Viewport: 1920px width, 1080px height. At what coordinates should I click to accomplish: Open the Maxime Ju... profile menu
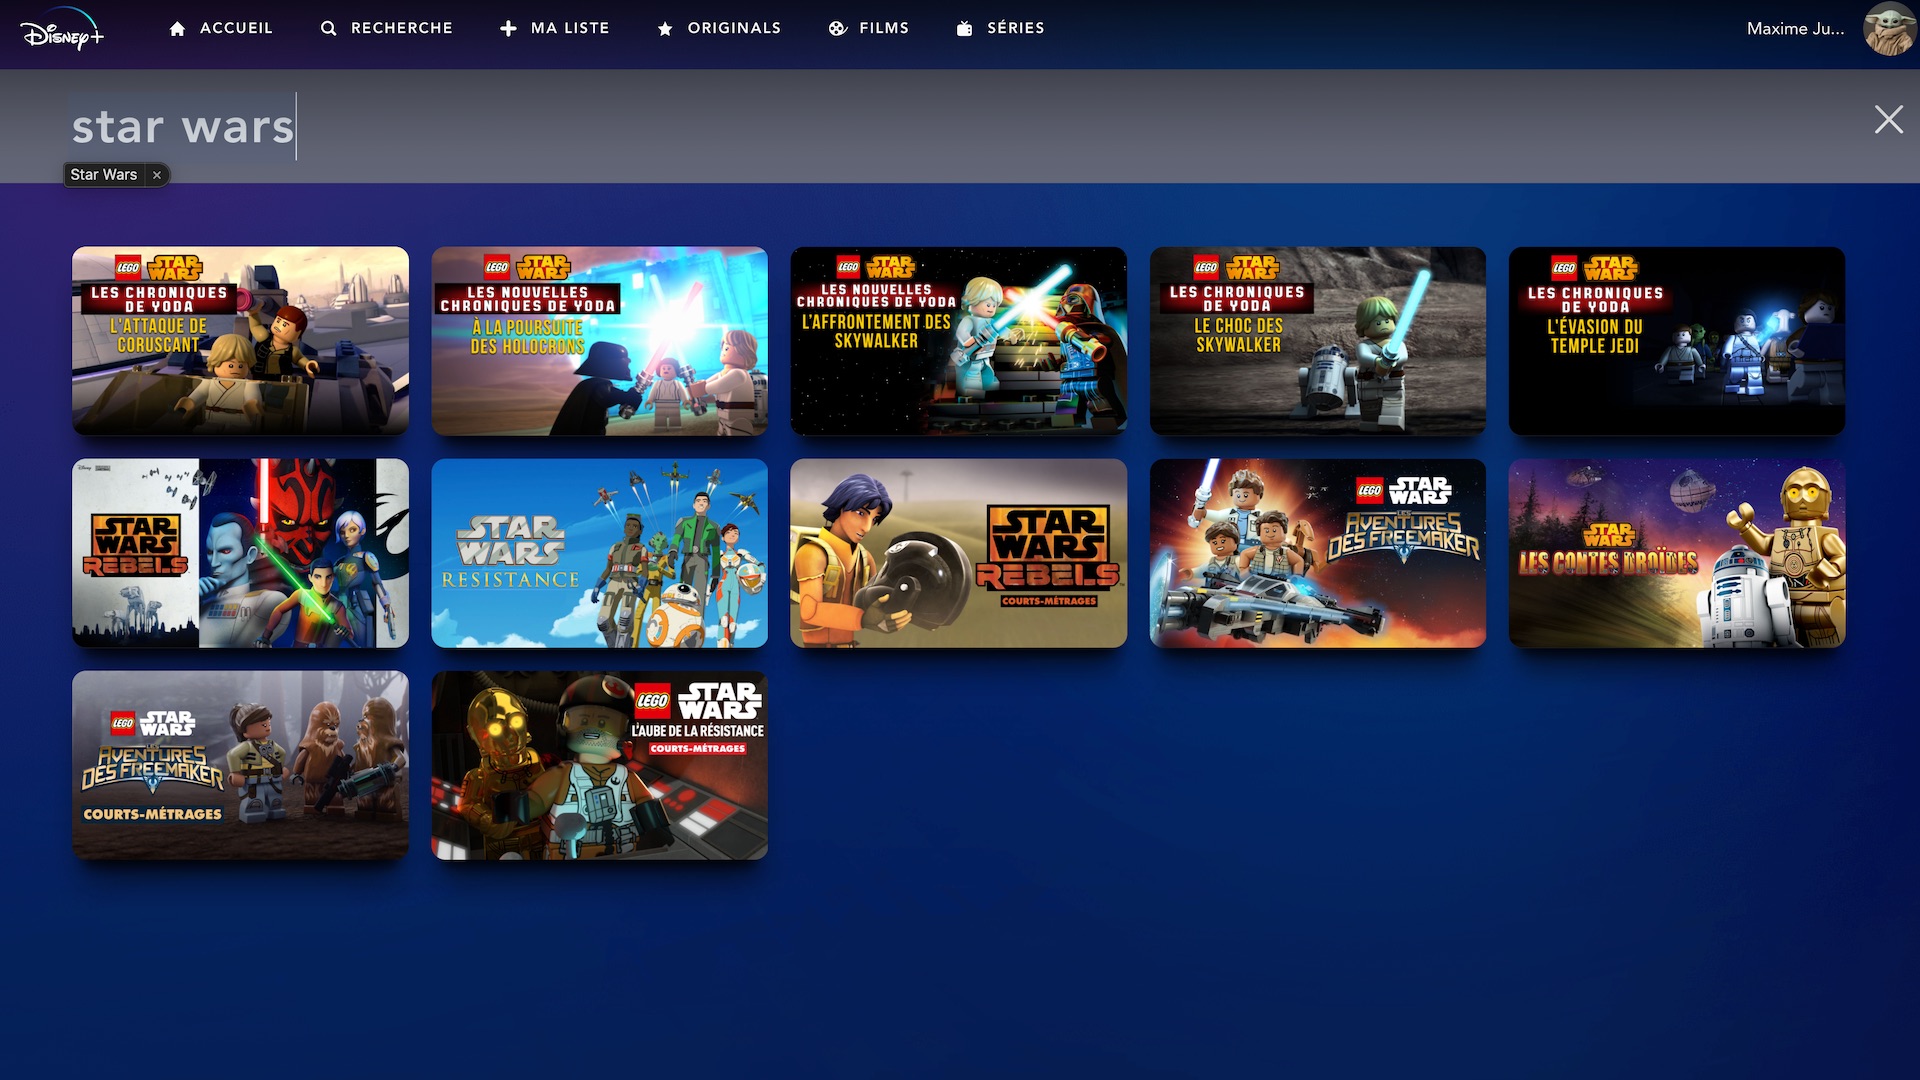click(x=1795, y=29)
